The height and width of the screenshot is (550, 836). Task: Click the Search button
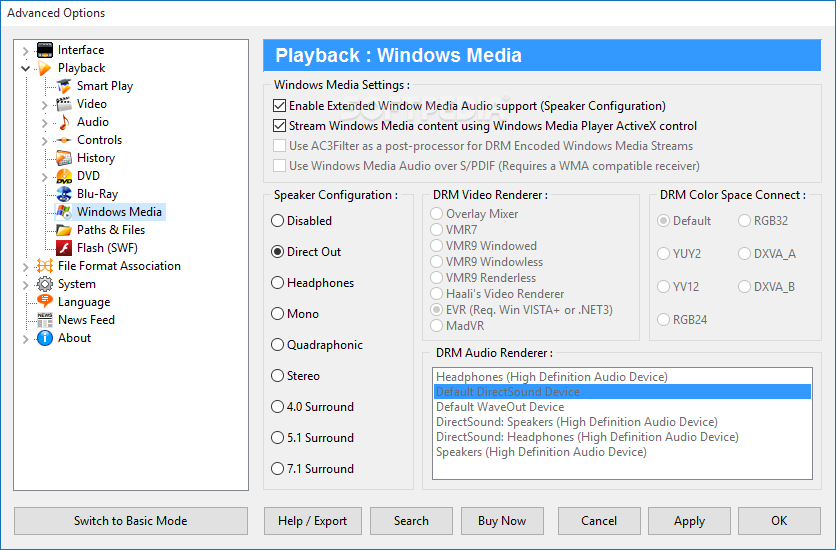(411, 521)
